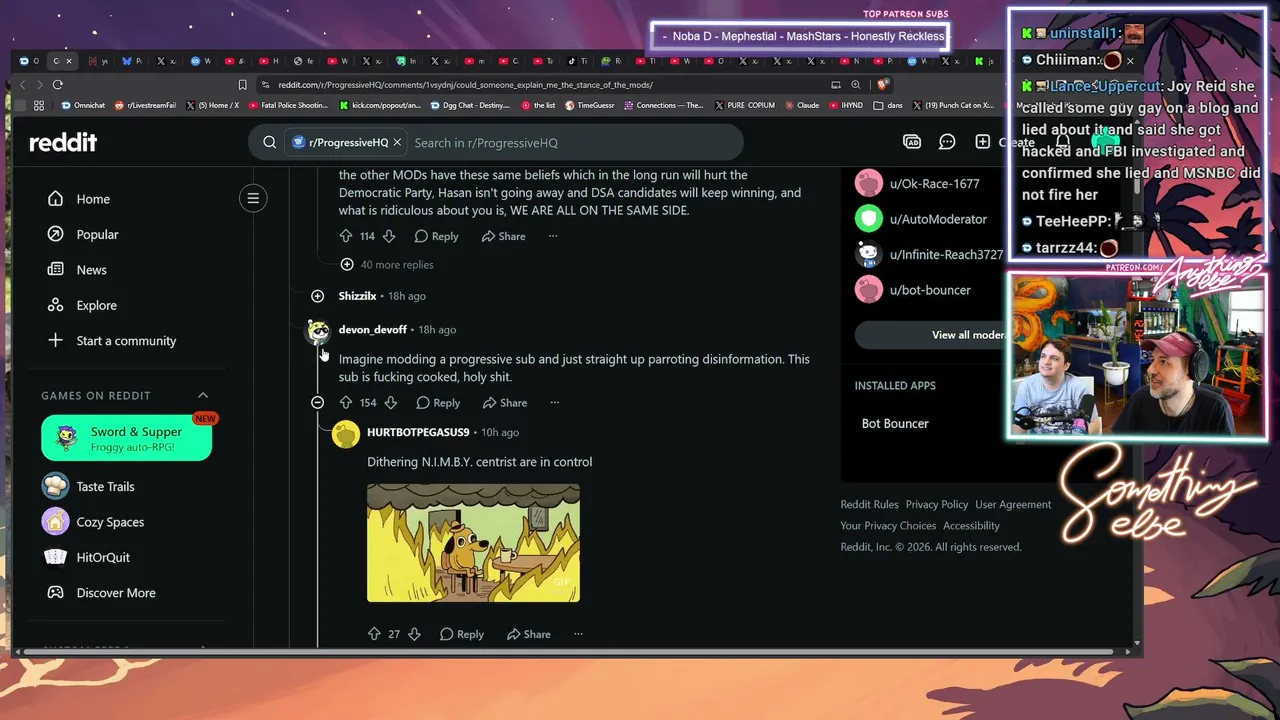Open HURTBOTPEGASUS9 username link
Image resolution: width=1280 pixels, height=720 pixels.
coord(418,433)
